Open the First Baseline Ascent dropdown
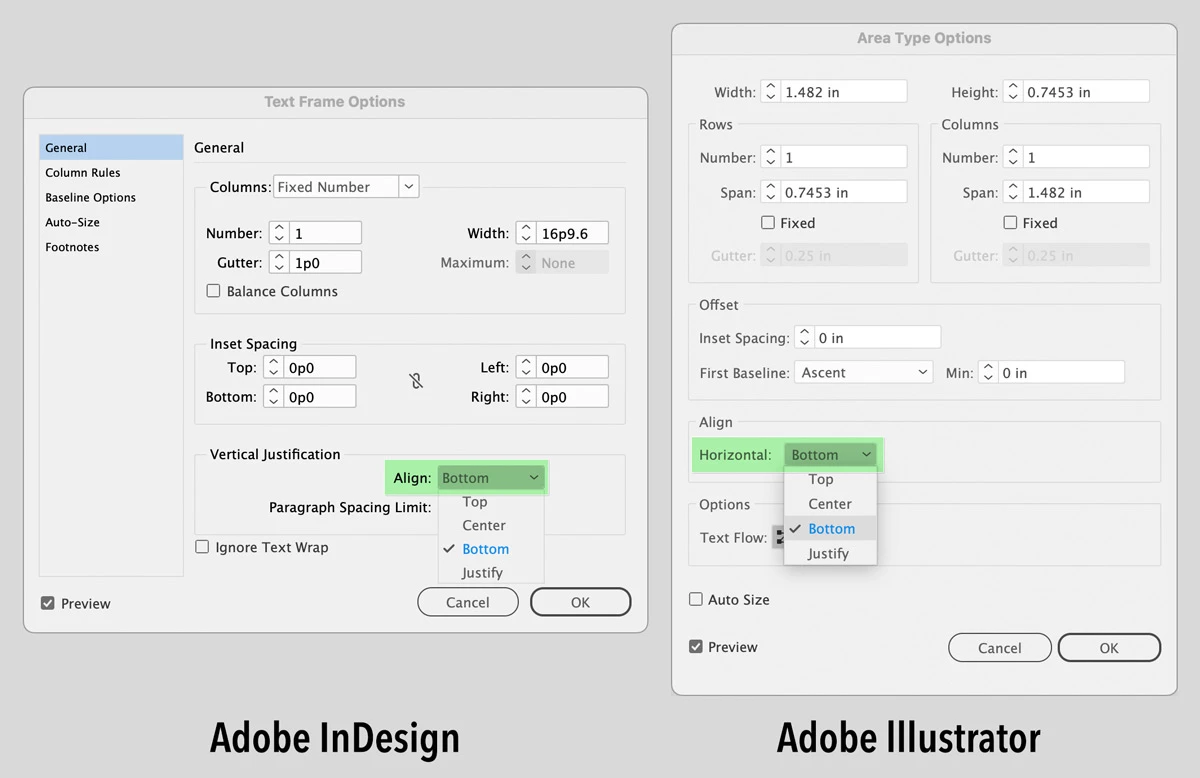Viewport: 1200px width, 778px height. tap(864, 372)
